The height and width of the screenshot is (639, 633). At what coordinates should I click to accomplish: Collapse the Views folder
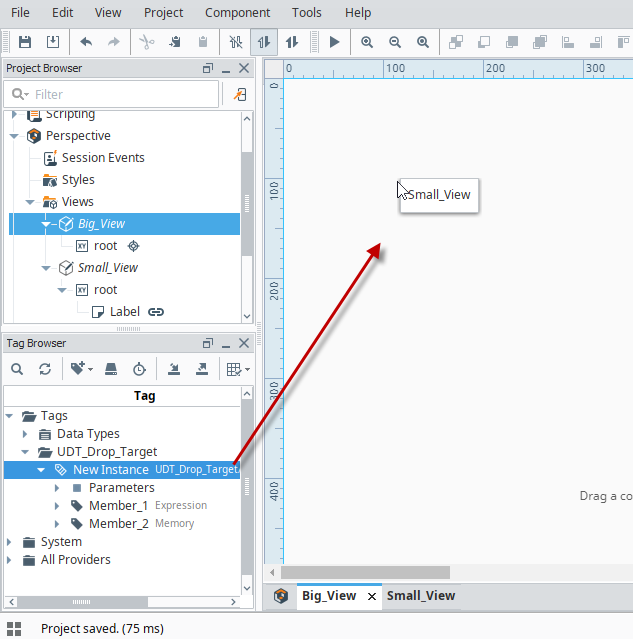30,202
